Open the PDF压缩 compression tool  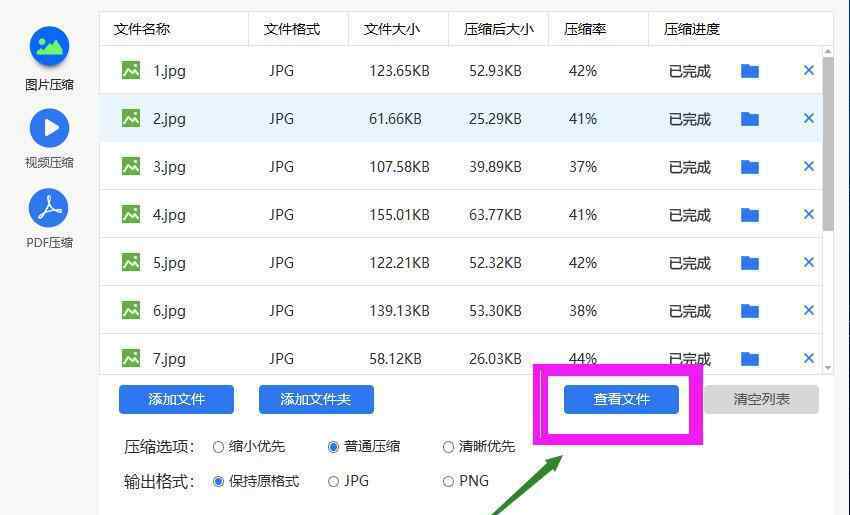(x=49, y=218)
